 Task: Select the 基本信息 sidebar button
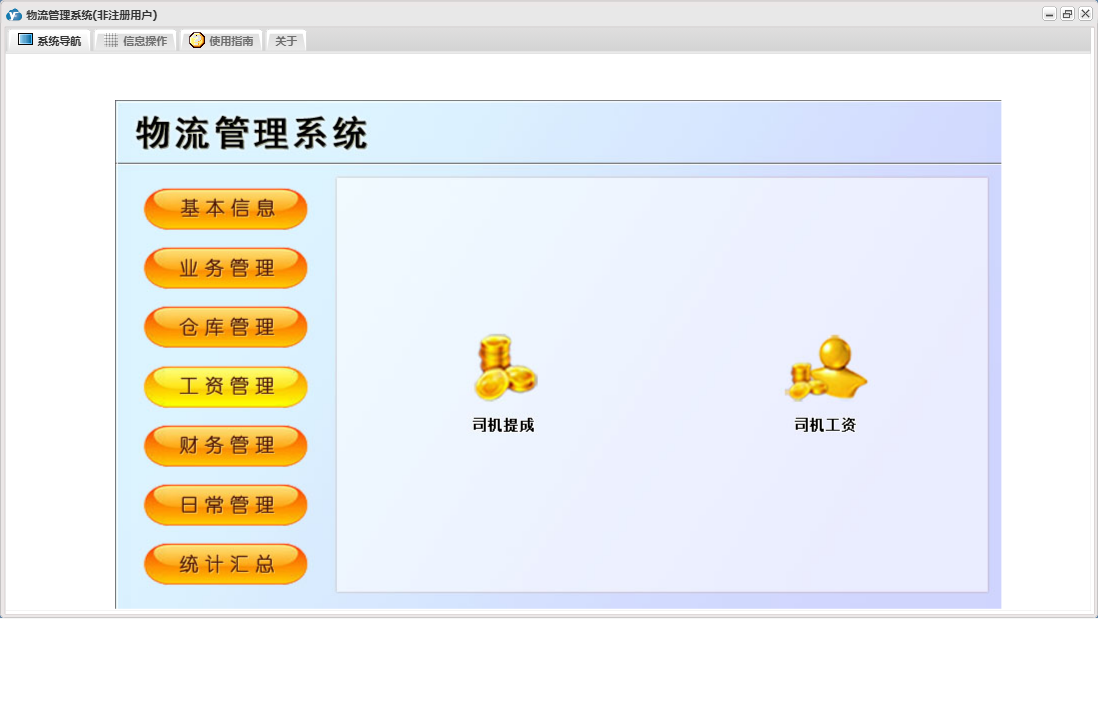[226, 209]
